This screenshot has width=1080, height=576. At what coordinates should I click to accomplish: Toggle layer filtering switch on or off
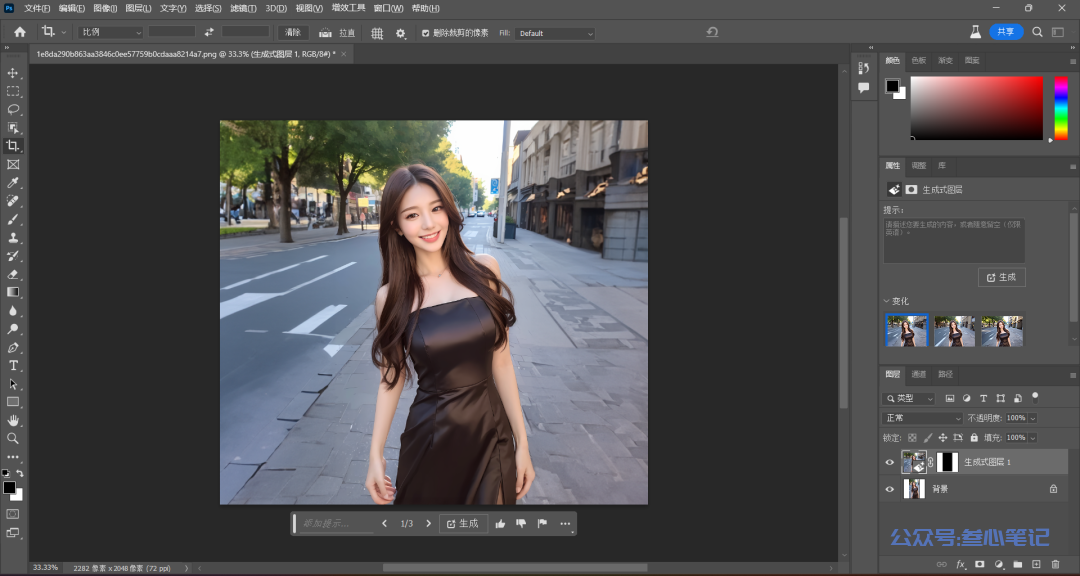pos(1035,398)
